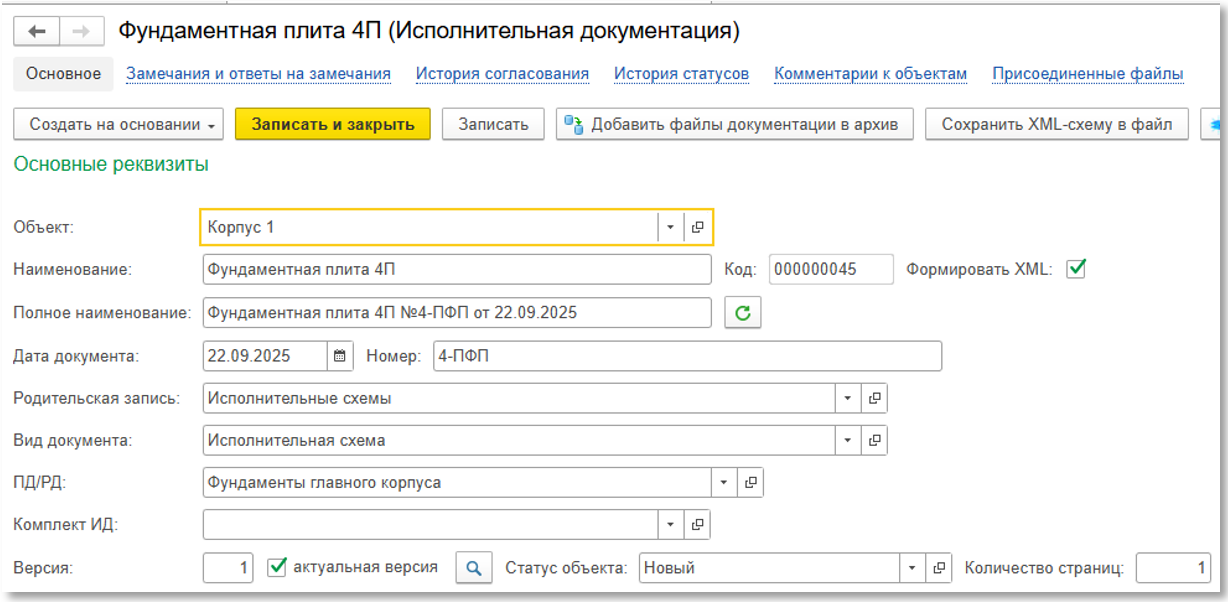Click into the Номер input field
The width and height of the screenshot is (1228, 602).
coord(687,356)
